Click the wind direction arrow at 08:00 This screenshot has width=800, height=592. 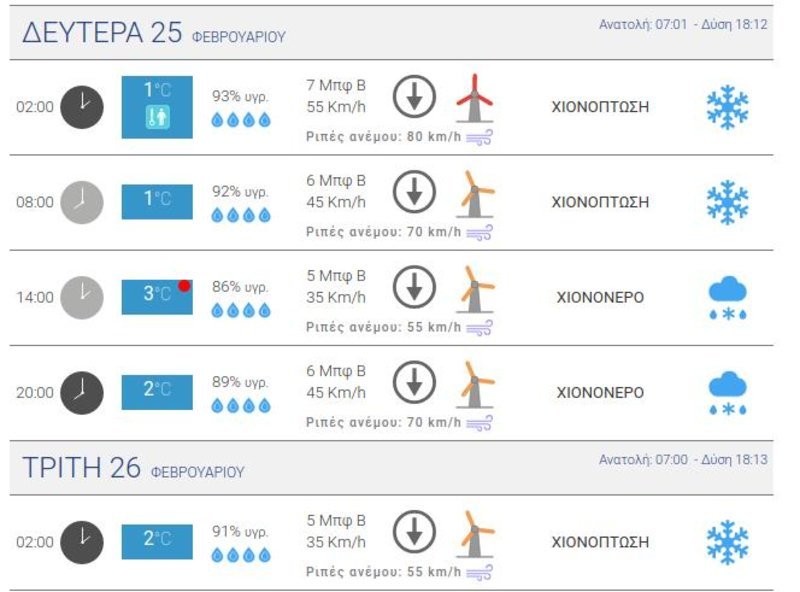click(x=414, y=192)
